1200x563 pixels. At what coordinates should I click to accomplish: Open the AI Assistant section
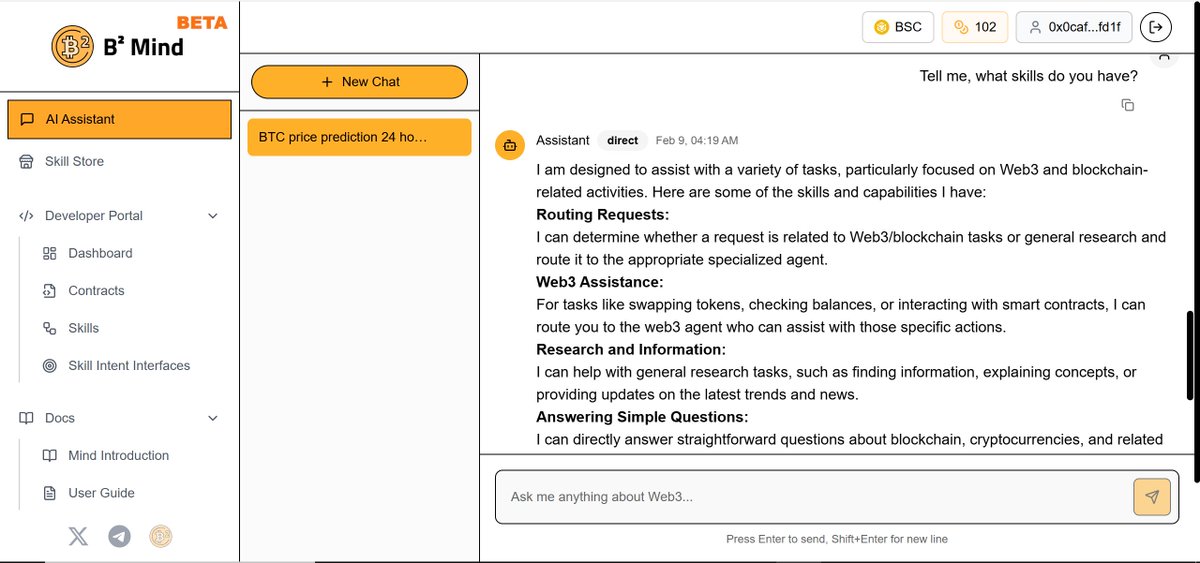point(120,119)
